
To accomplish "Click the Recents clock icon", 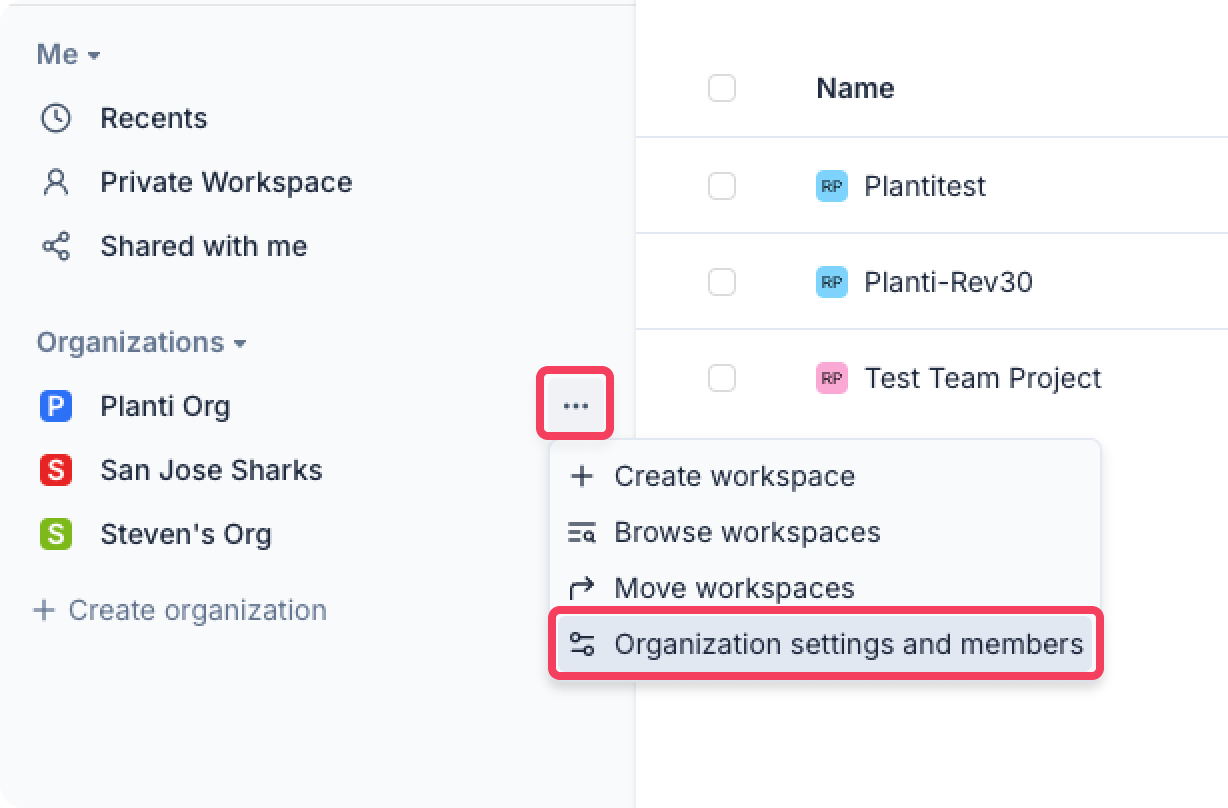I will click(x=56, y=118).
